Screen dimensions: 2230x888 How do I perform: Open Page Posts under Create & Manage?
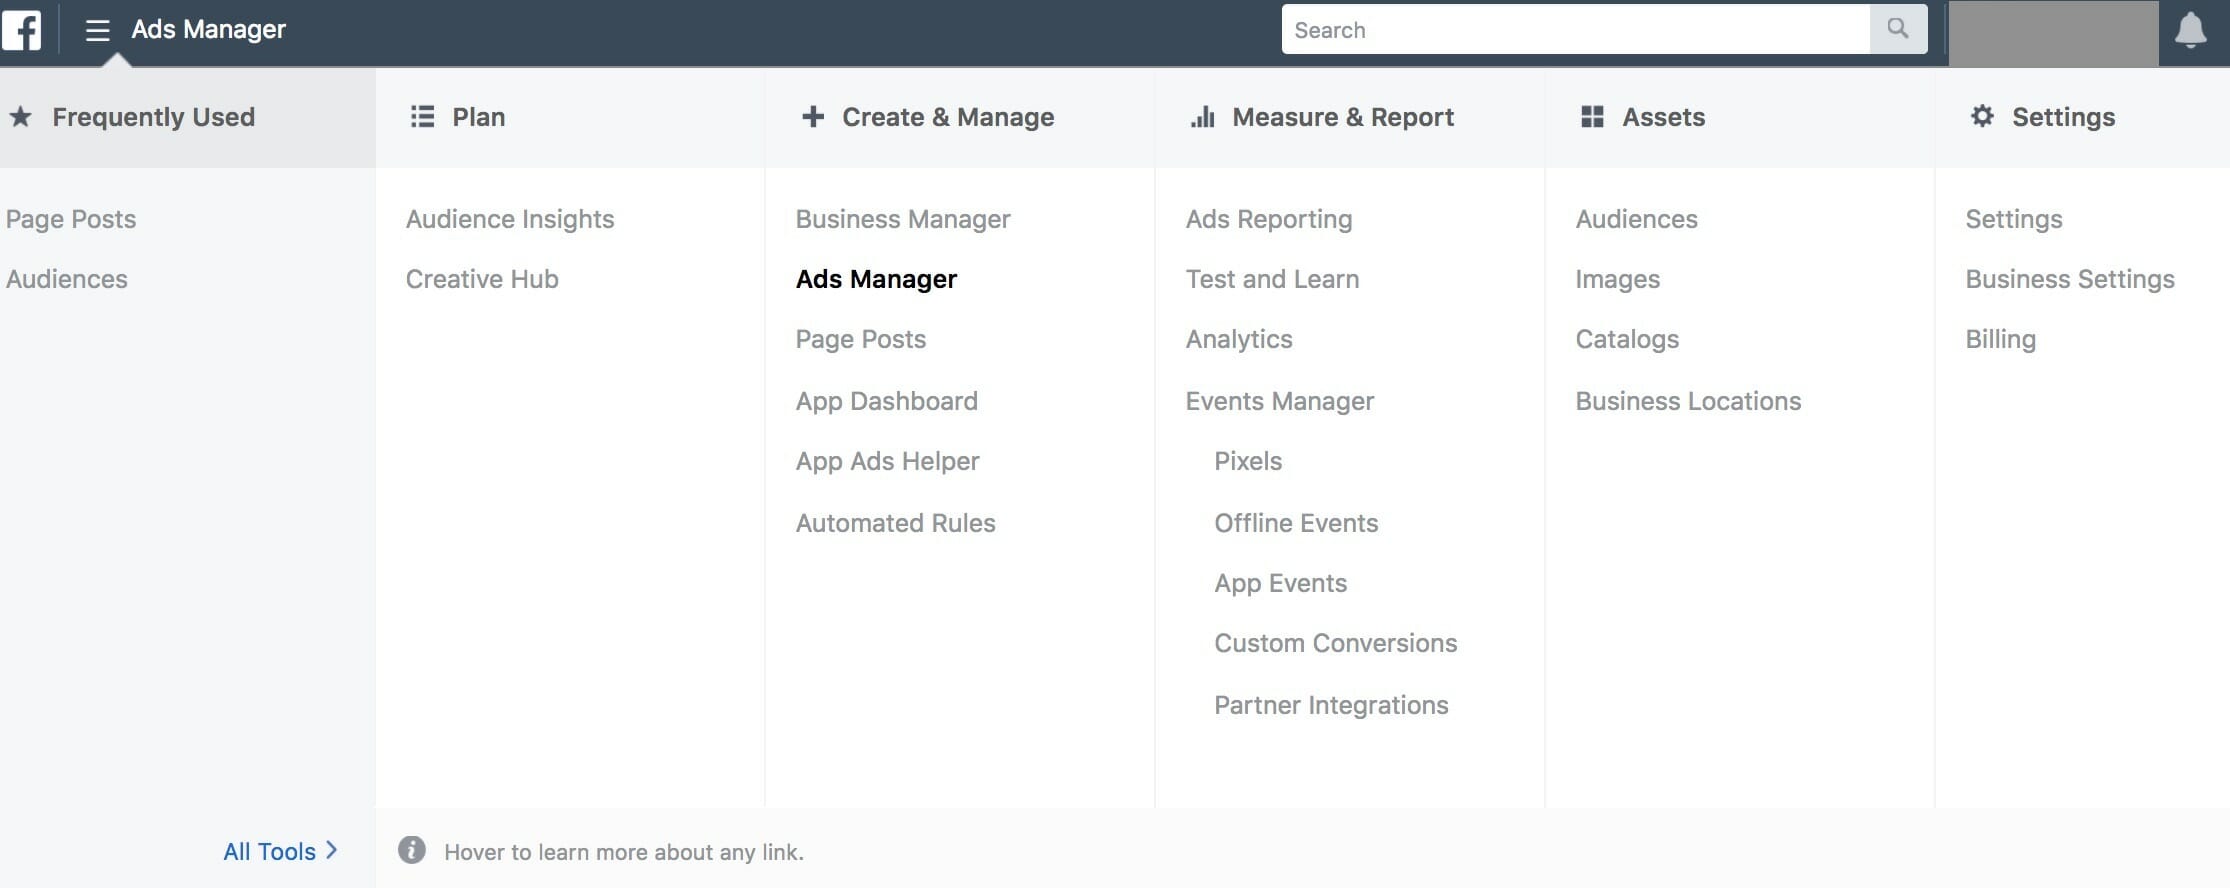pos(861,339)
